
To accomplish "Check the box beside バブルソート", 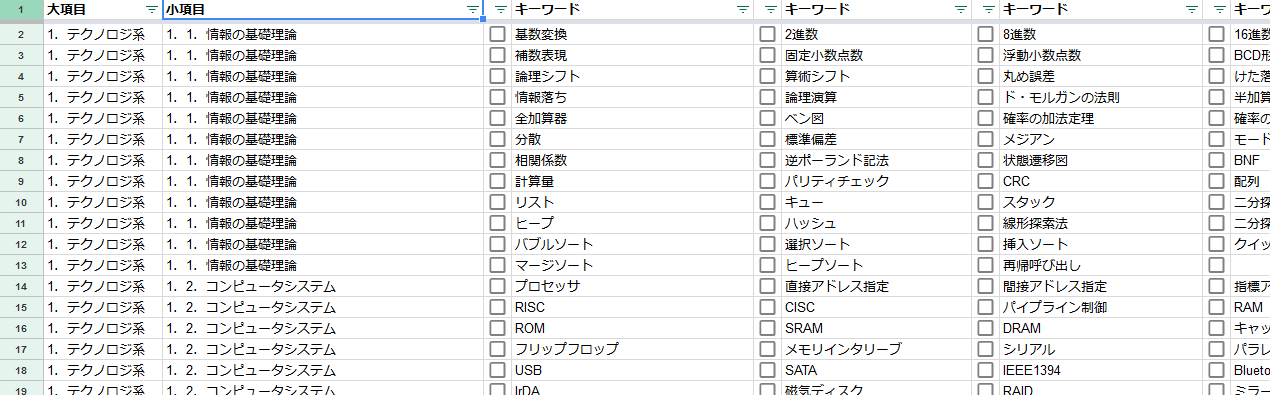I will point(497,244).
